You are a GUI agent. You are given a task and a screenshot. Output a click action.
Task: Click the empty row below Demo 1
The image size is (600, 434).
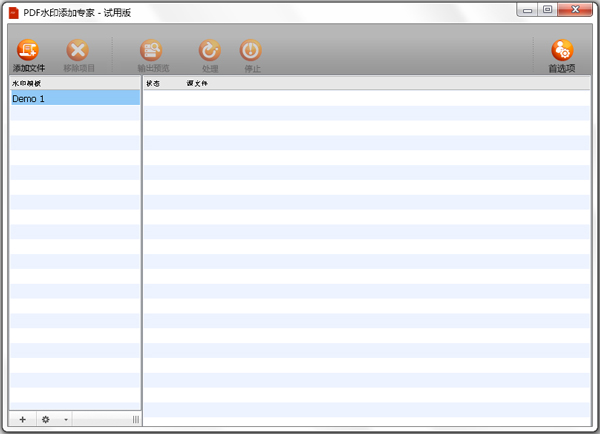coord(74,114)
